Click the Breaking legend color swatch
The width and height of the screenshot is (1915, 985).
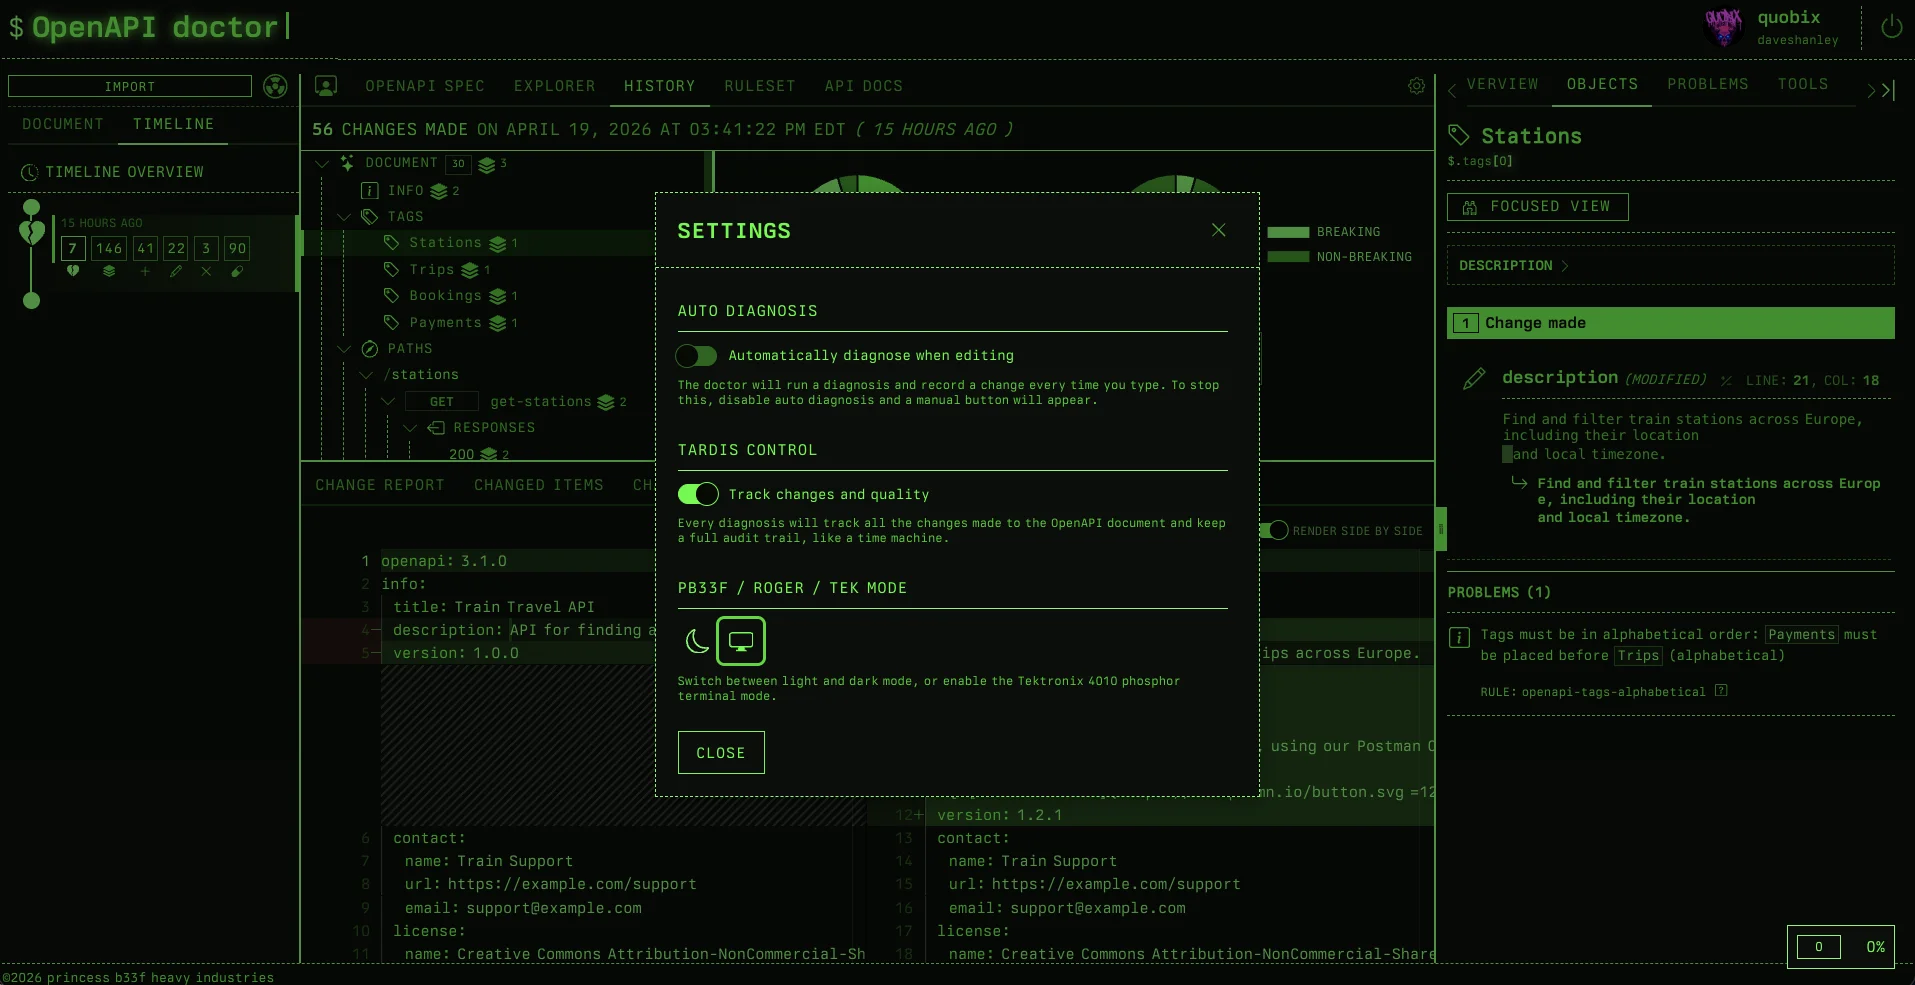click(1288, 232)
